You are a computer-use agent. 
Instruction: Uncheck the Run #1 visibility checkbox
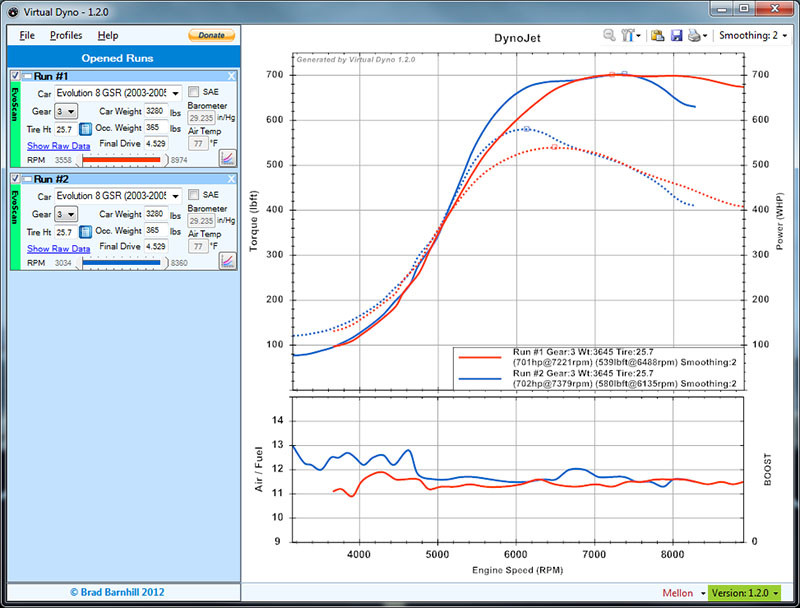coord(15,75)
